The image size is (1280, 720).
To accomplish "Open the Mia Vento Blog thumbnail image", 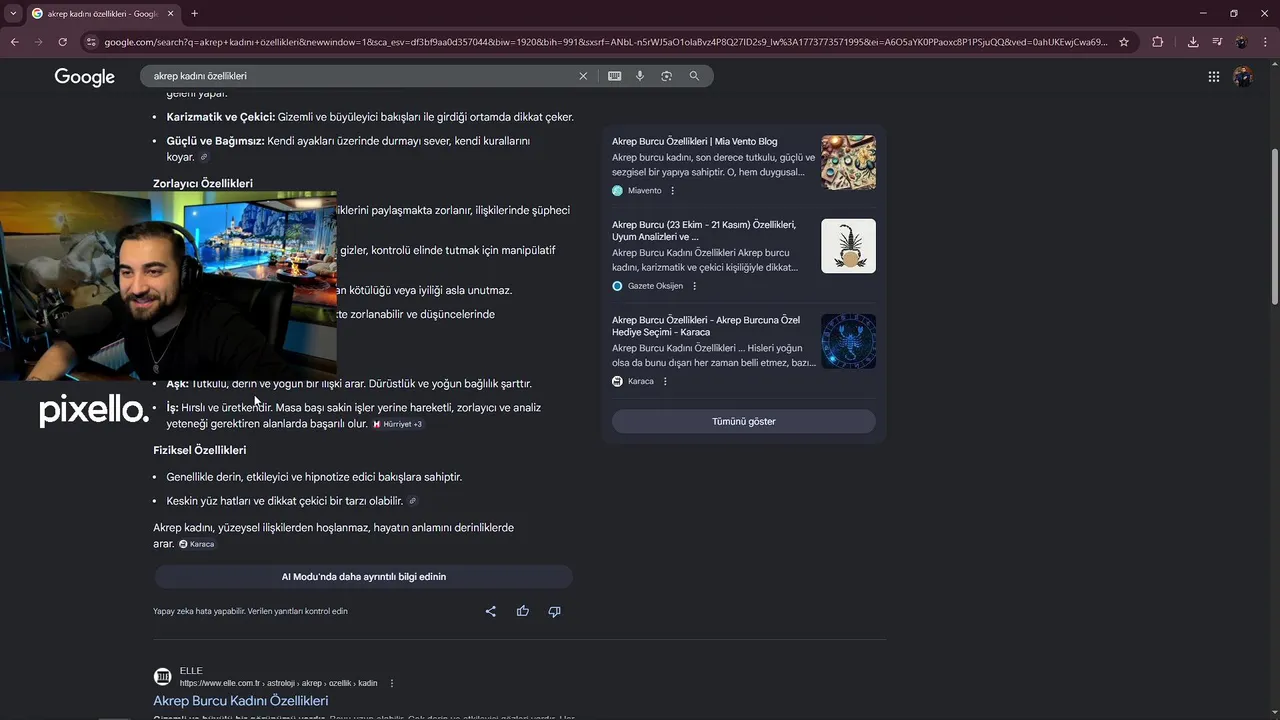I will [848, 162].
